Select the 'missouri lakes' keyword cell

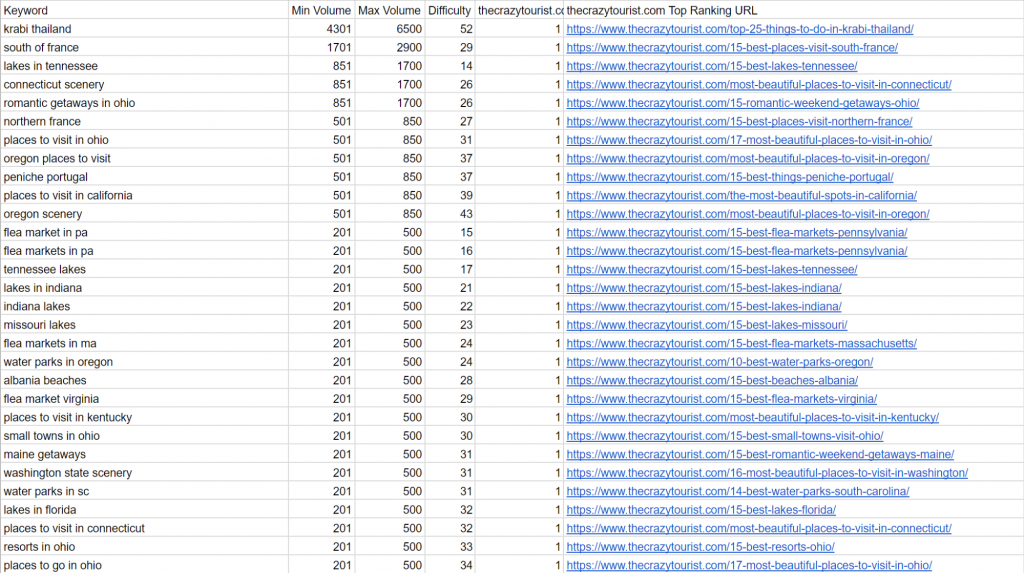tap(144, 325)
